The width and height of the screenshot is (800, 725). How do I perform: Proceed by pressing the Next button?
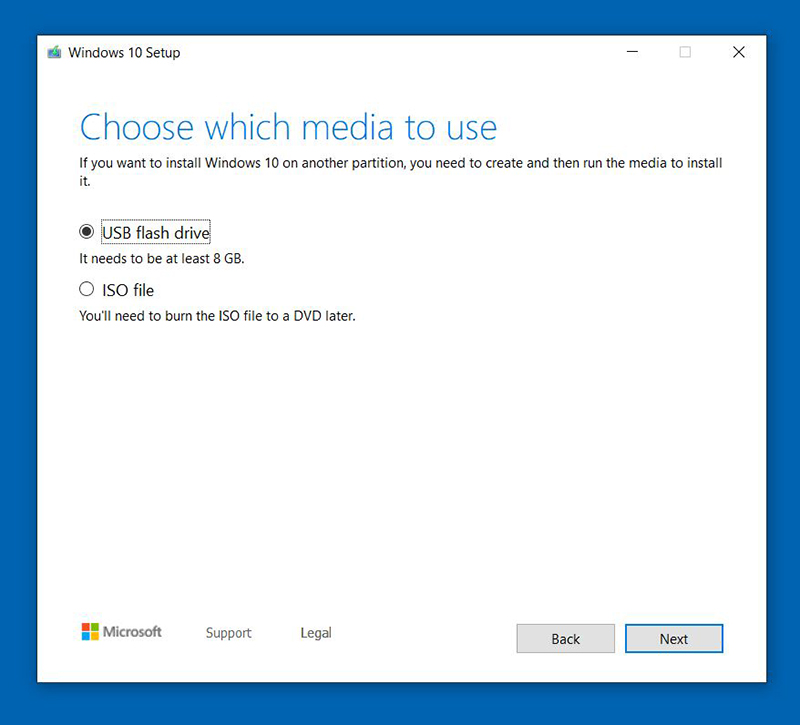point(673,639)
